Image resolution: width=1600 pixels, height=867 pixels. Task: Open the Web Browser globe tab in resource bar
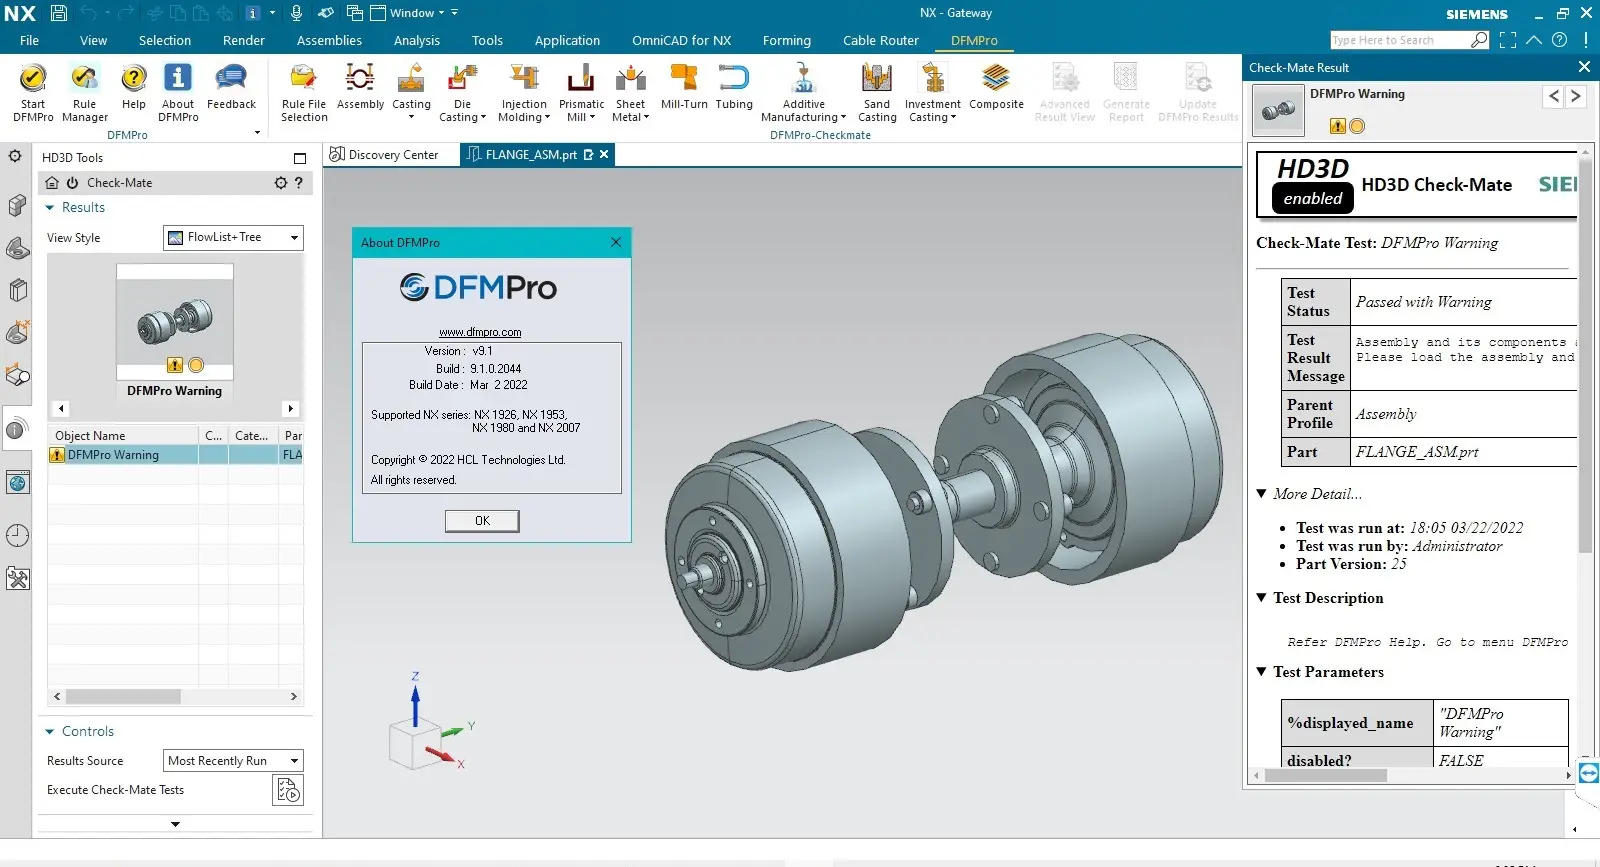(x=17, y=483)
